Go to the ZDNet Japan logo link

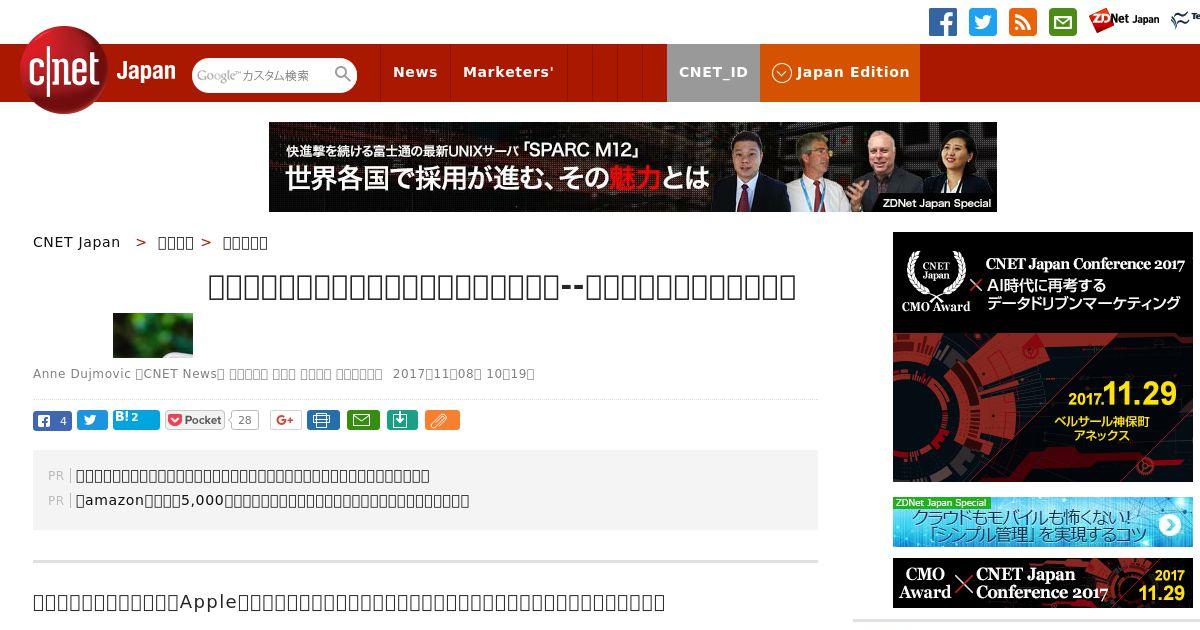(1124, 19)
